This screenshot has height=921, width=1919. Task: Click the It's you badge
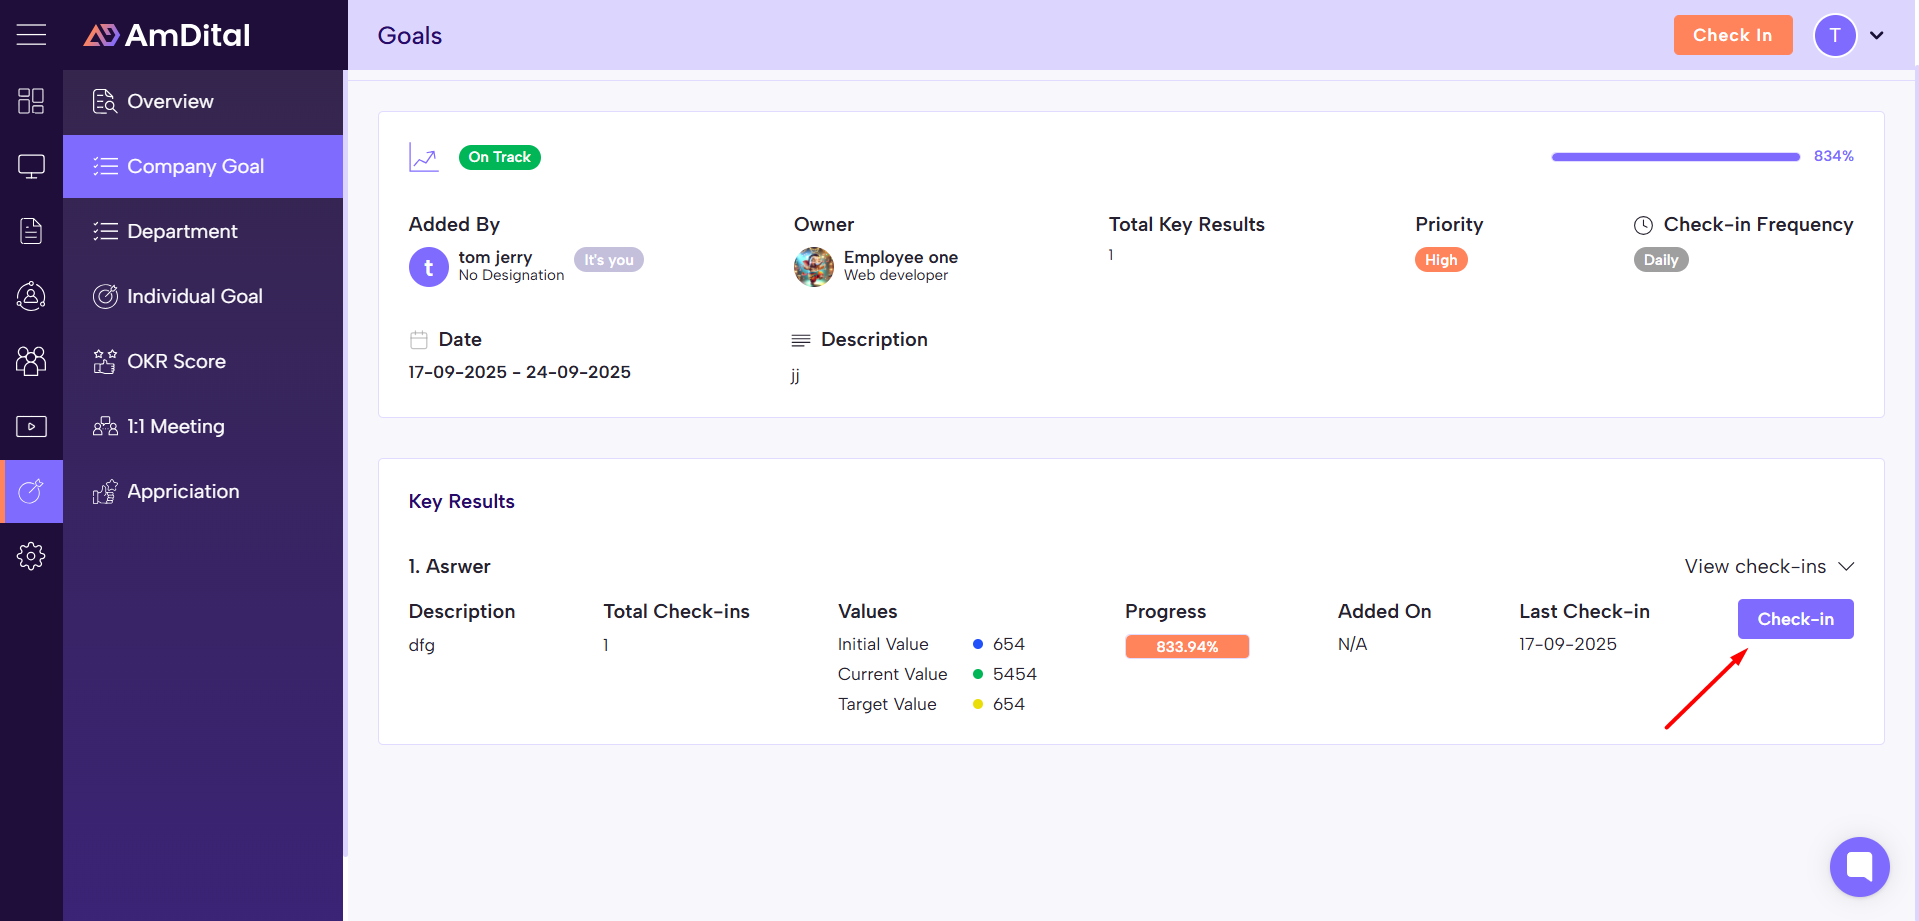point(609,260)
